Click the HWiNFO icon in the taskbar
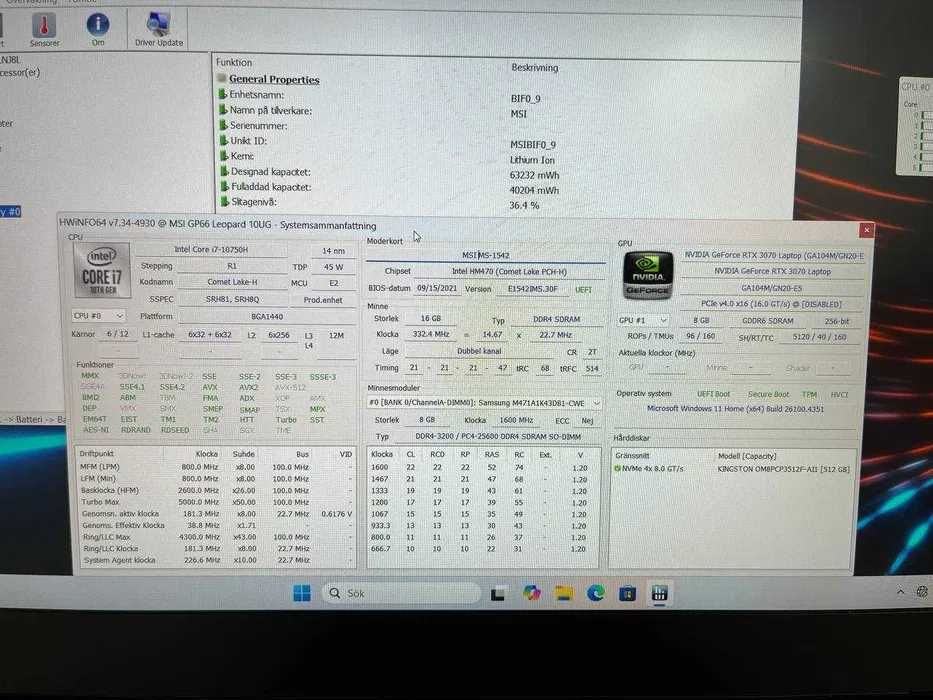This screenshot has width=933, height=700. [659, 593]
